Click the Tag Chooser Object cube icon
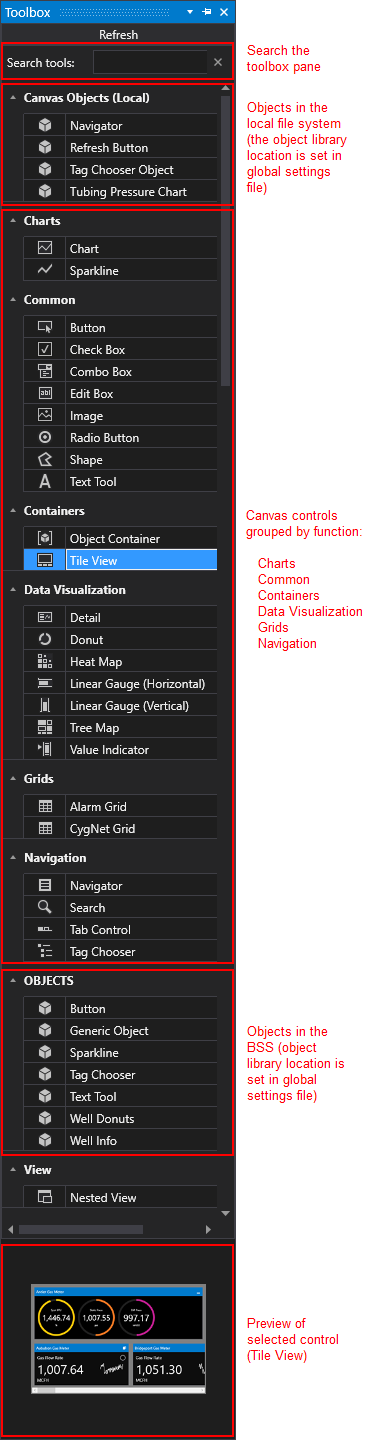 44,170
